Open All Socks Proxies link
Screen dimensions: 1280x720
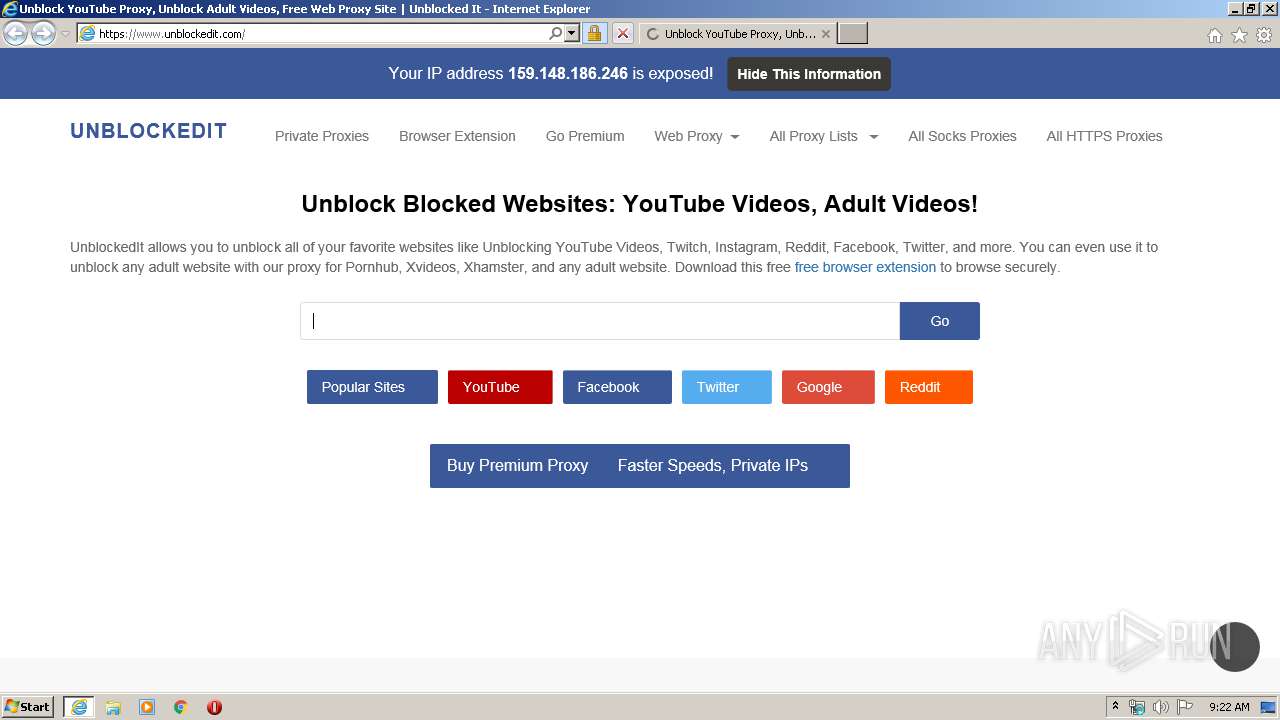(962, 136)
